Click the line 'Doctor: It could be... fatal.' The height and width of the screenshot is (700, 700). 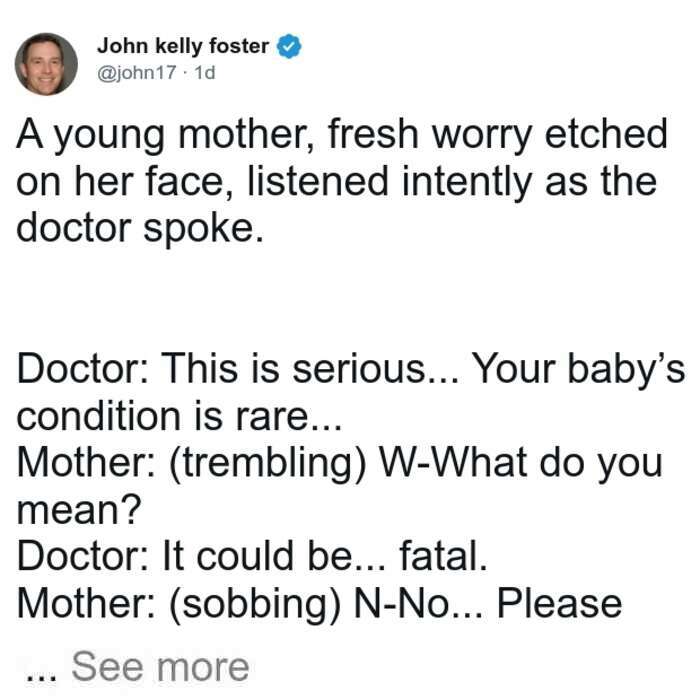252,556
